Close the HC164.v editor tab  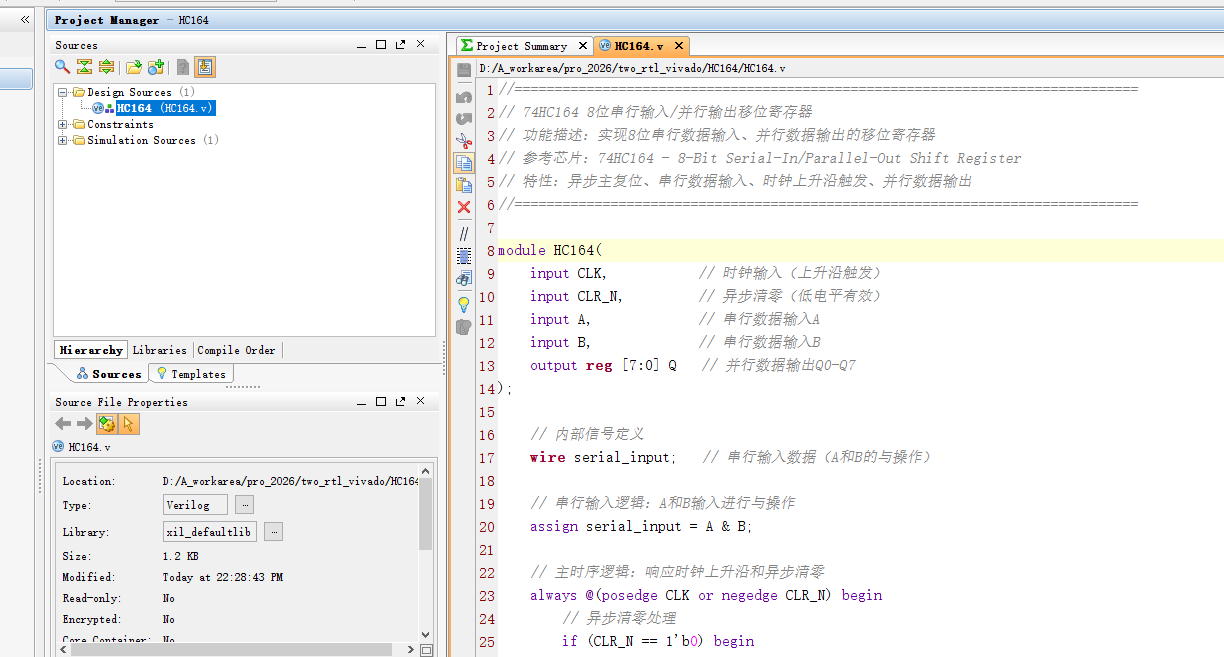679,46
